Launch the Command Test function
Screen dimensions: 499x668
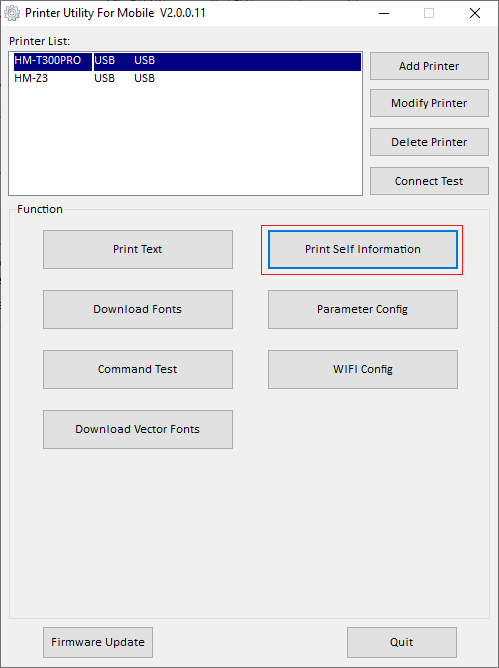pos(138,369)
